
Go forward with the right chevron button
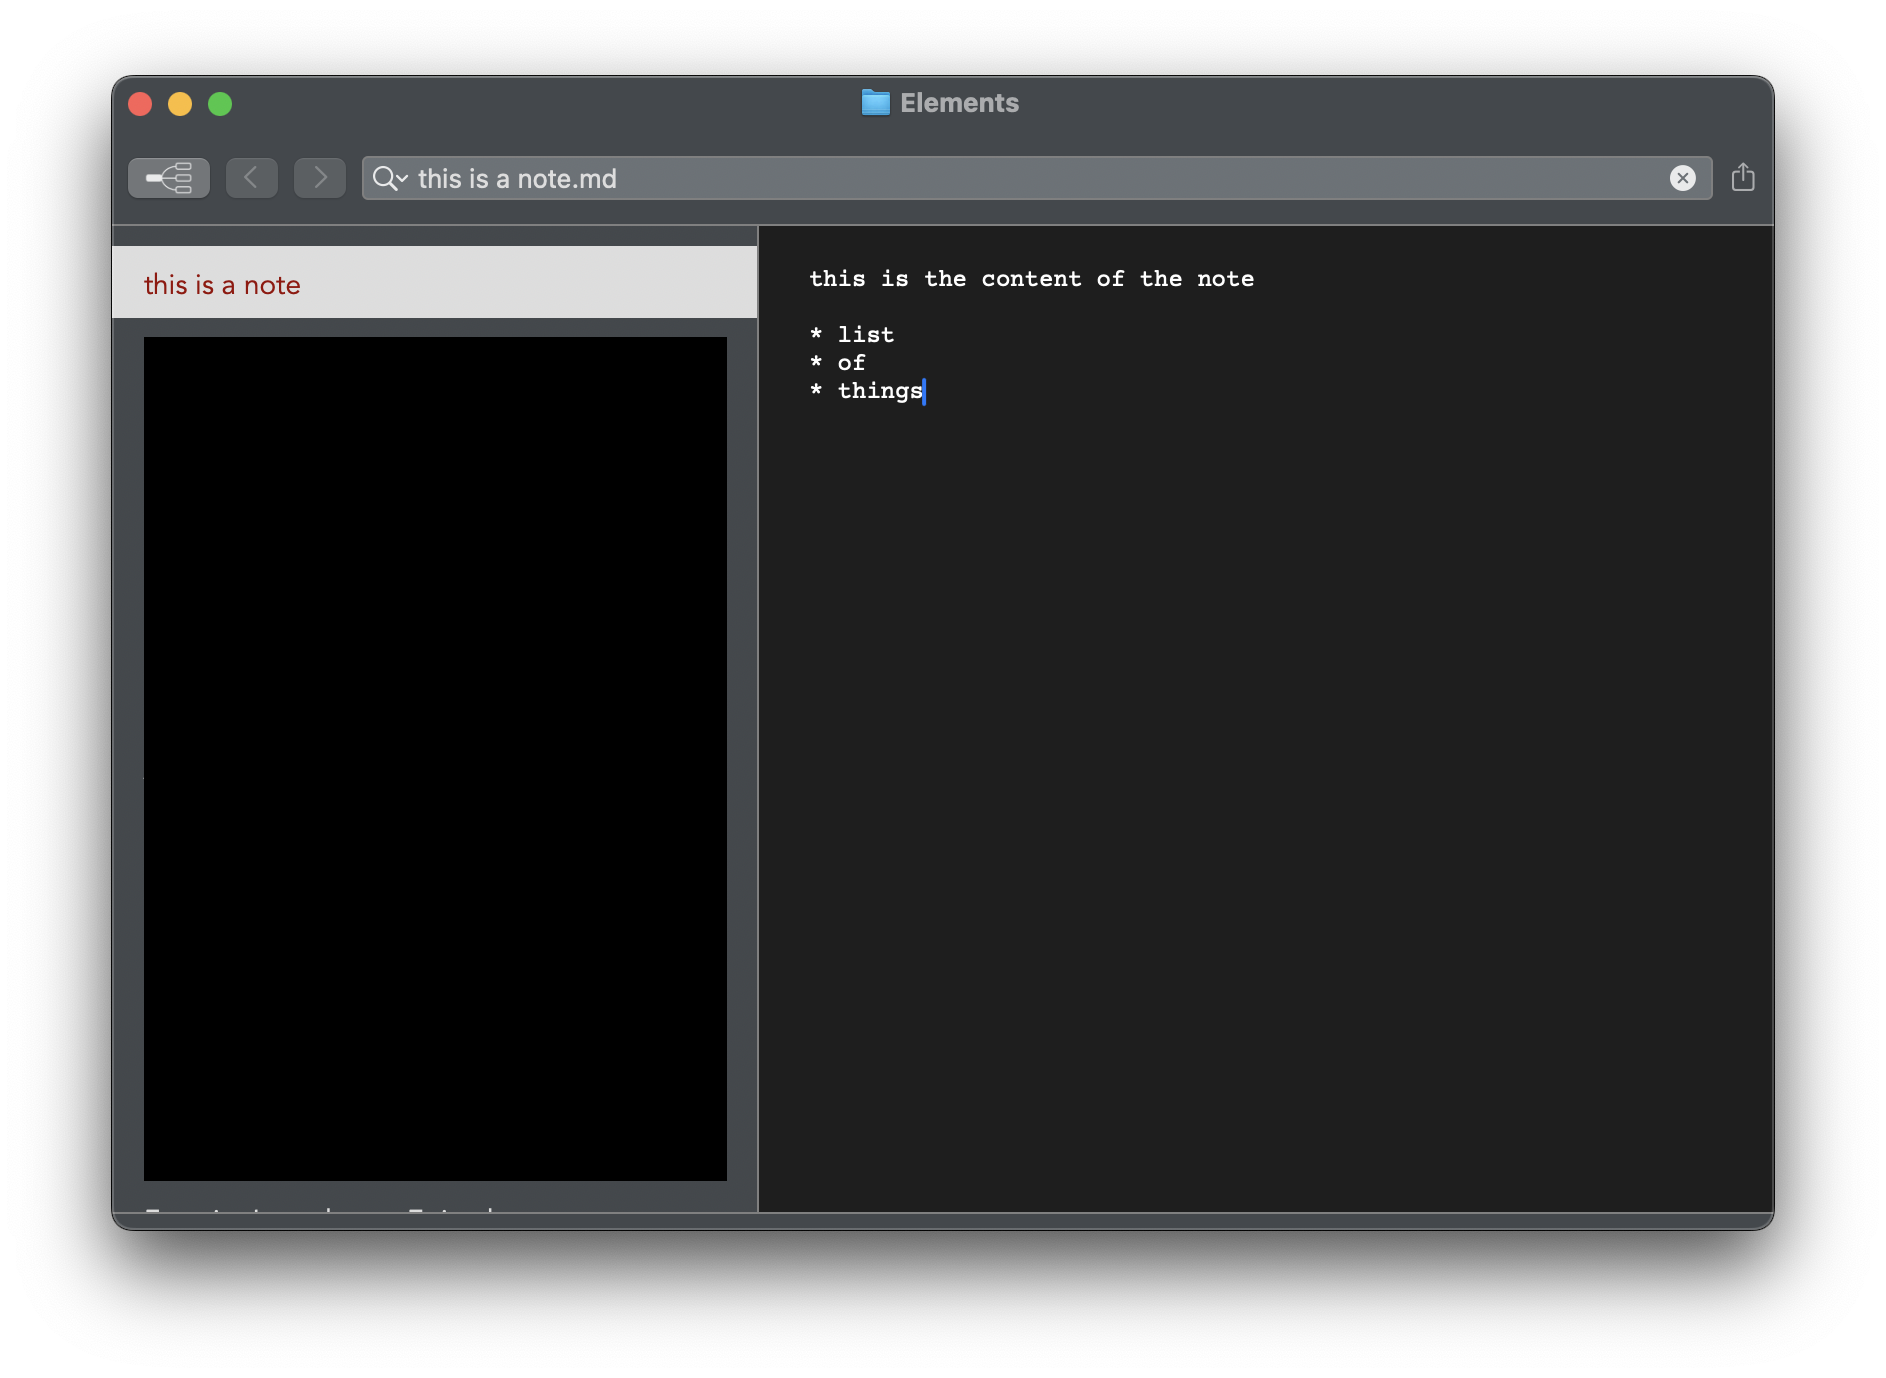[320, 178]
